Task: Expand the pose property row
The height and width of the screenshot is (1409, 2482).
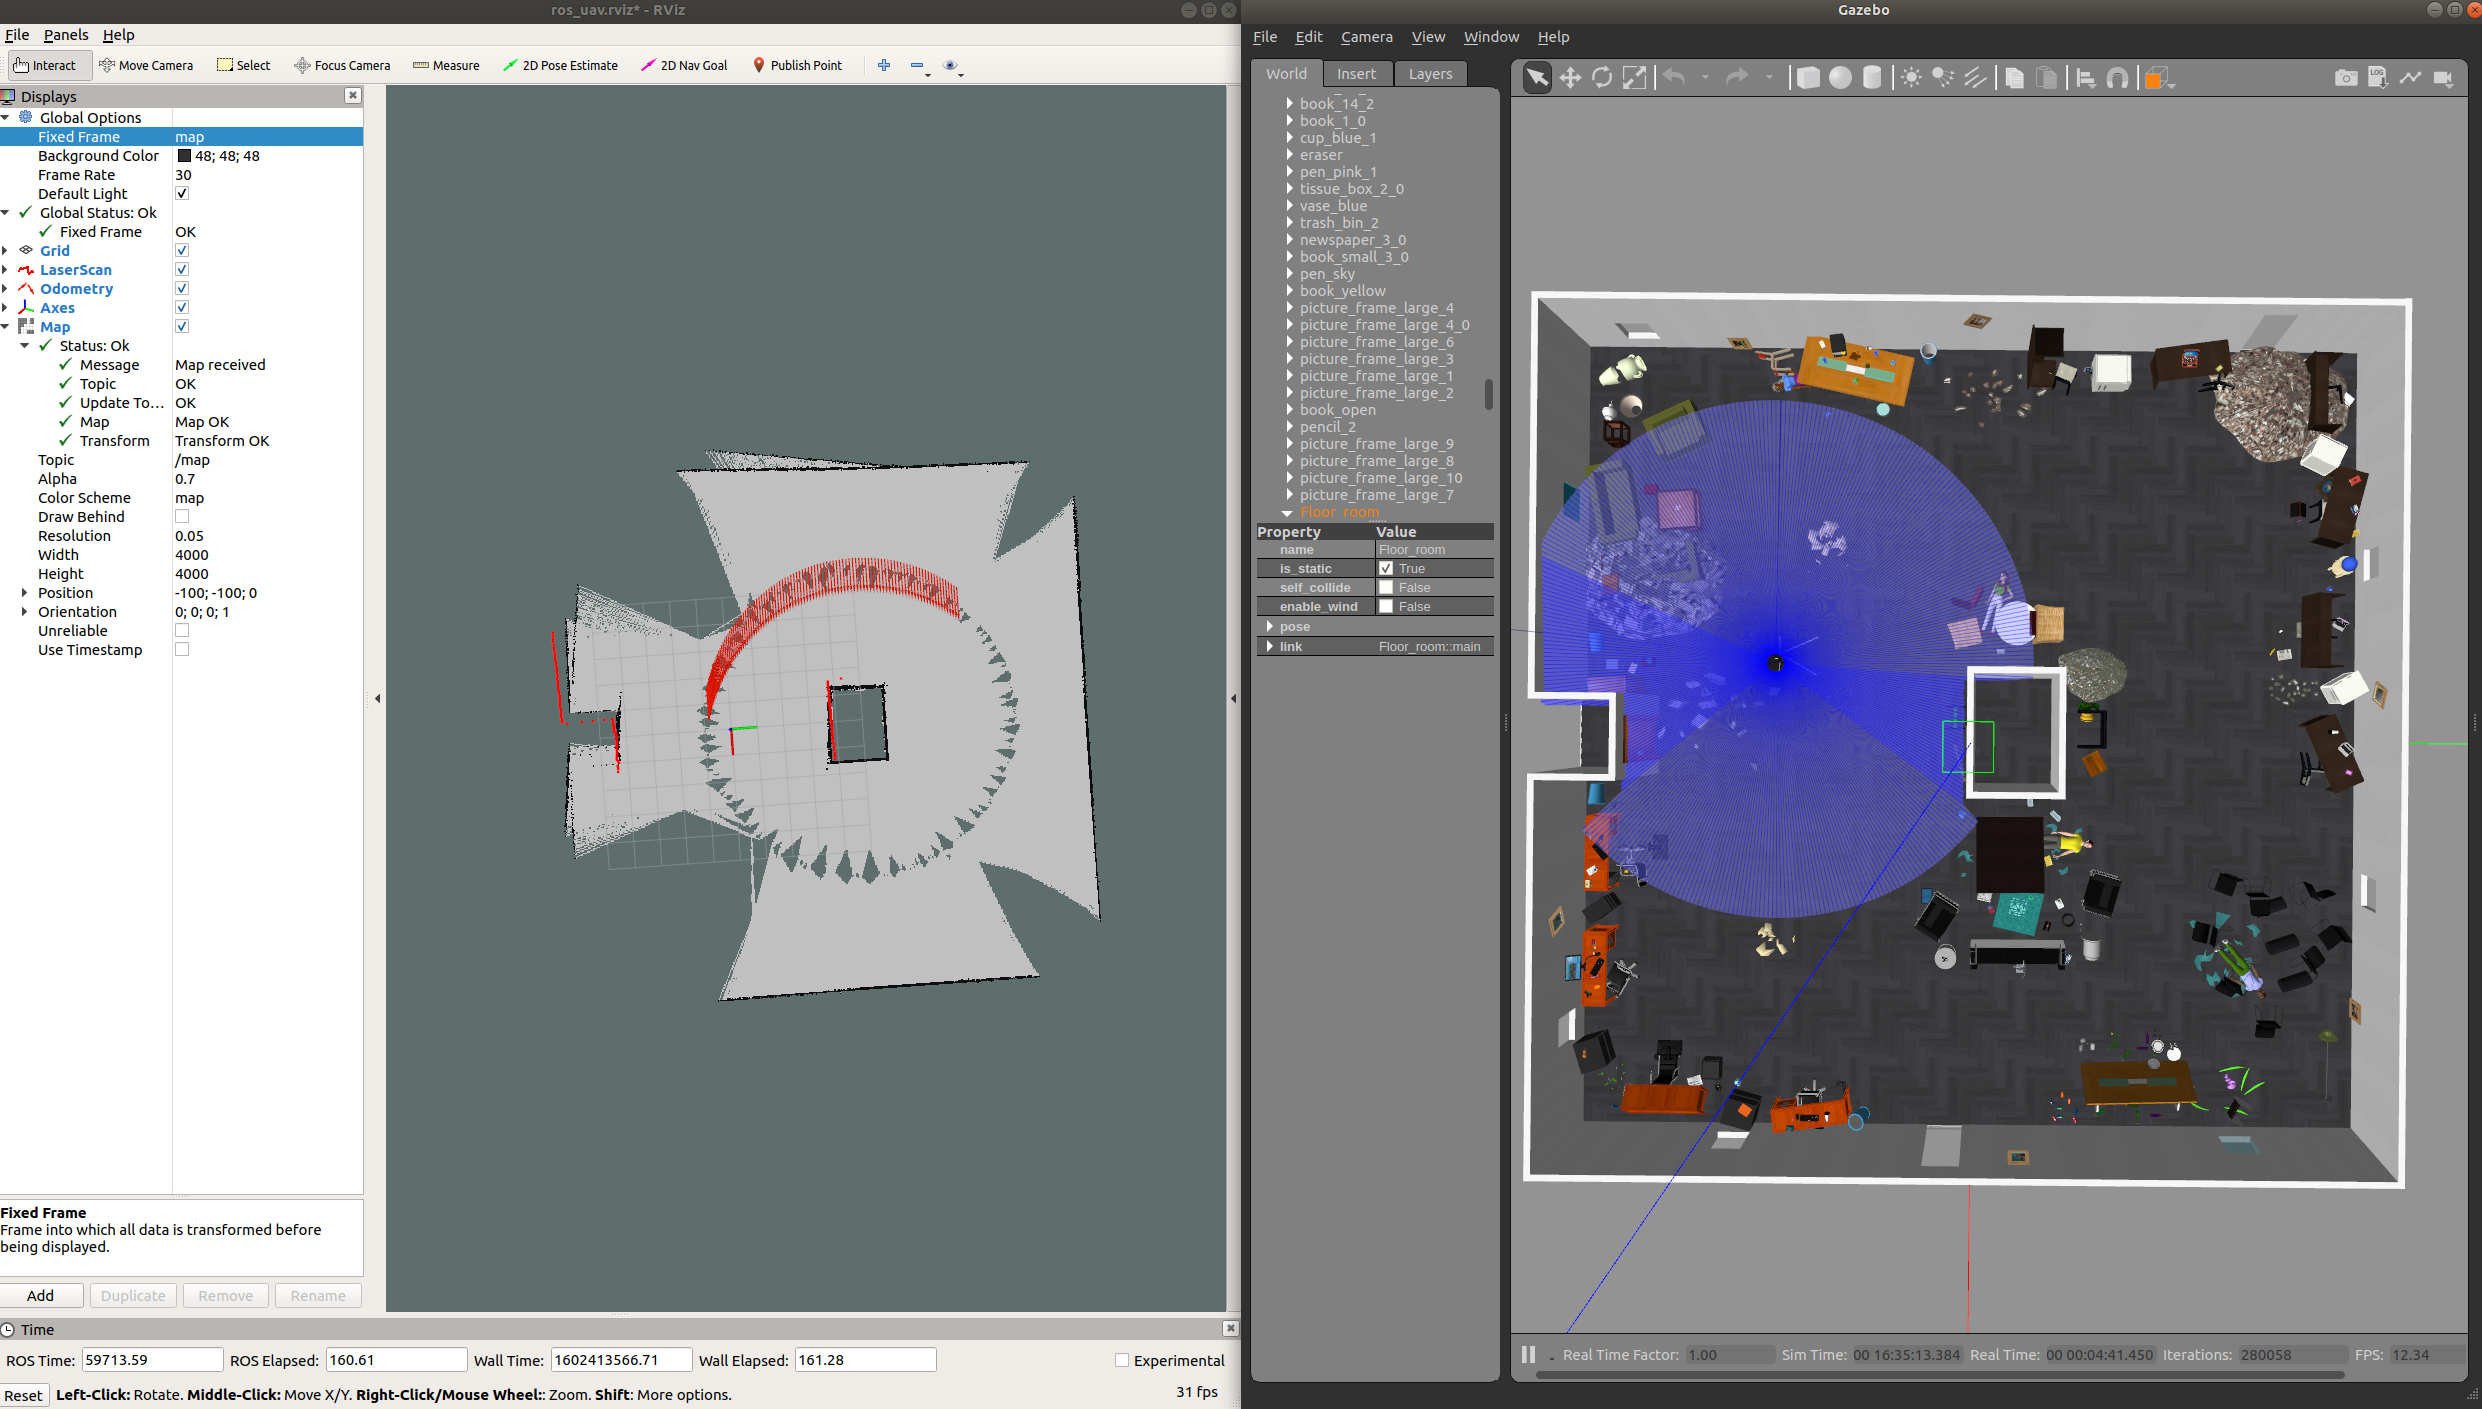Action: pos(1270,626)
